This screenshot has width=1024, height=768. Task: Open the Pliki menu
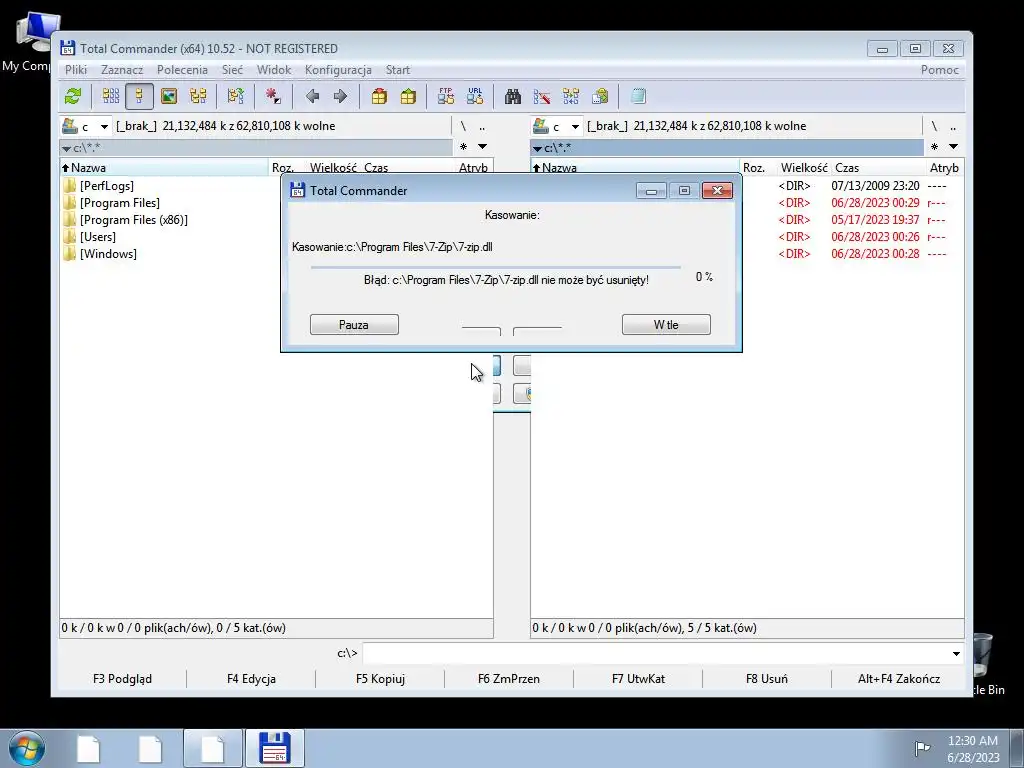pyautogui.click(x=76, y=70)
